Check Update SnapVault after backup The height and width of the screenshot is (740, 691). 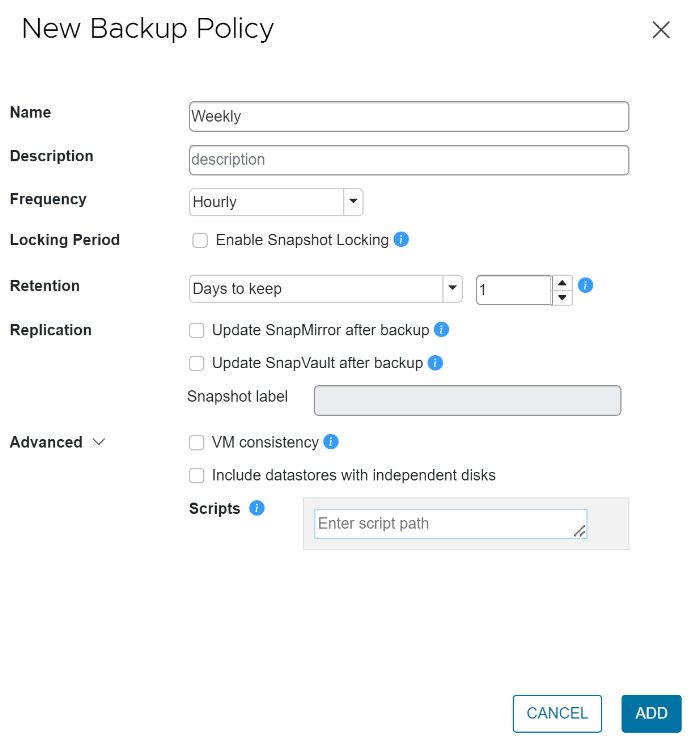click(x=197, y=363)
